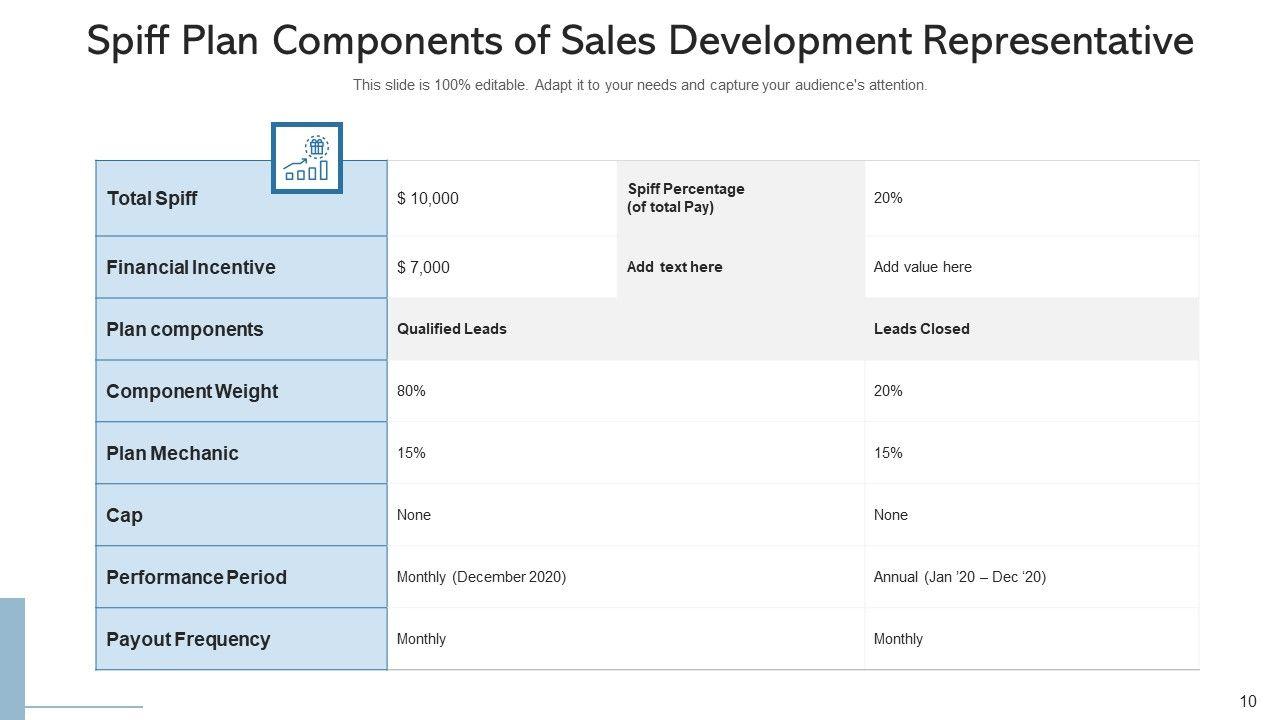Select the Total Spiff row header
The image size is (1280, 720).
[x=152, y=199]
